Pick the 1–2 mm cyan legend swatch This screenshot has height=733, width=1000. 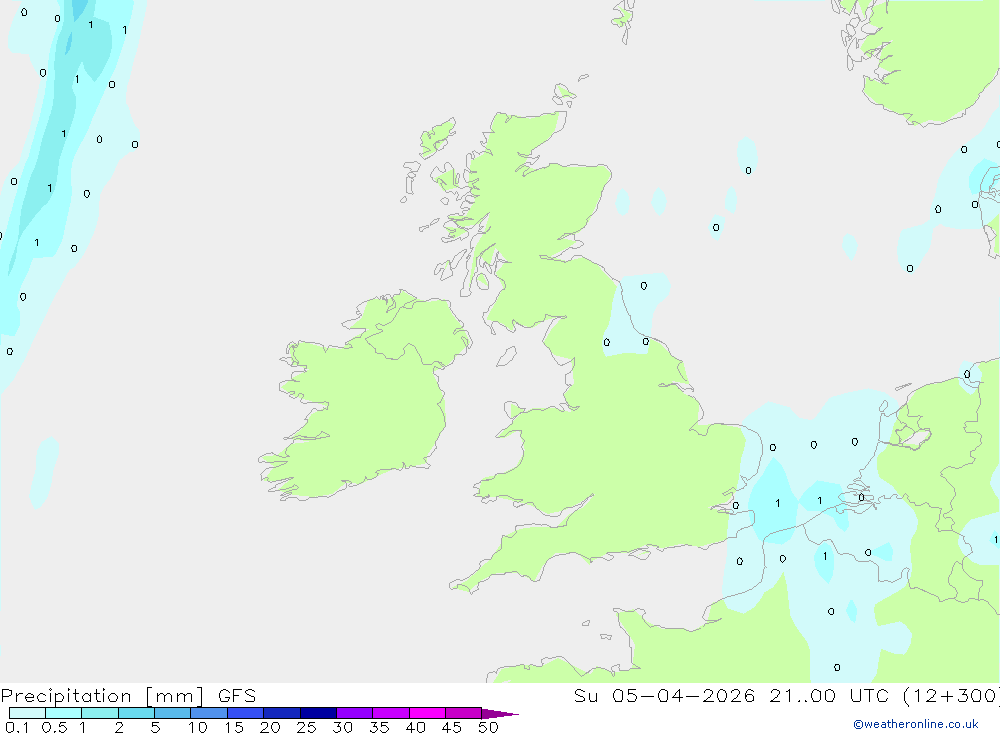tap(100, 713)
